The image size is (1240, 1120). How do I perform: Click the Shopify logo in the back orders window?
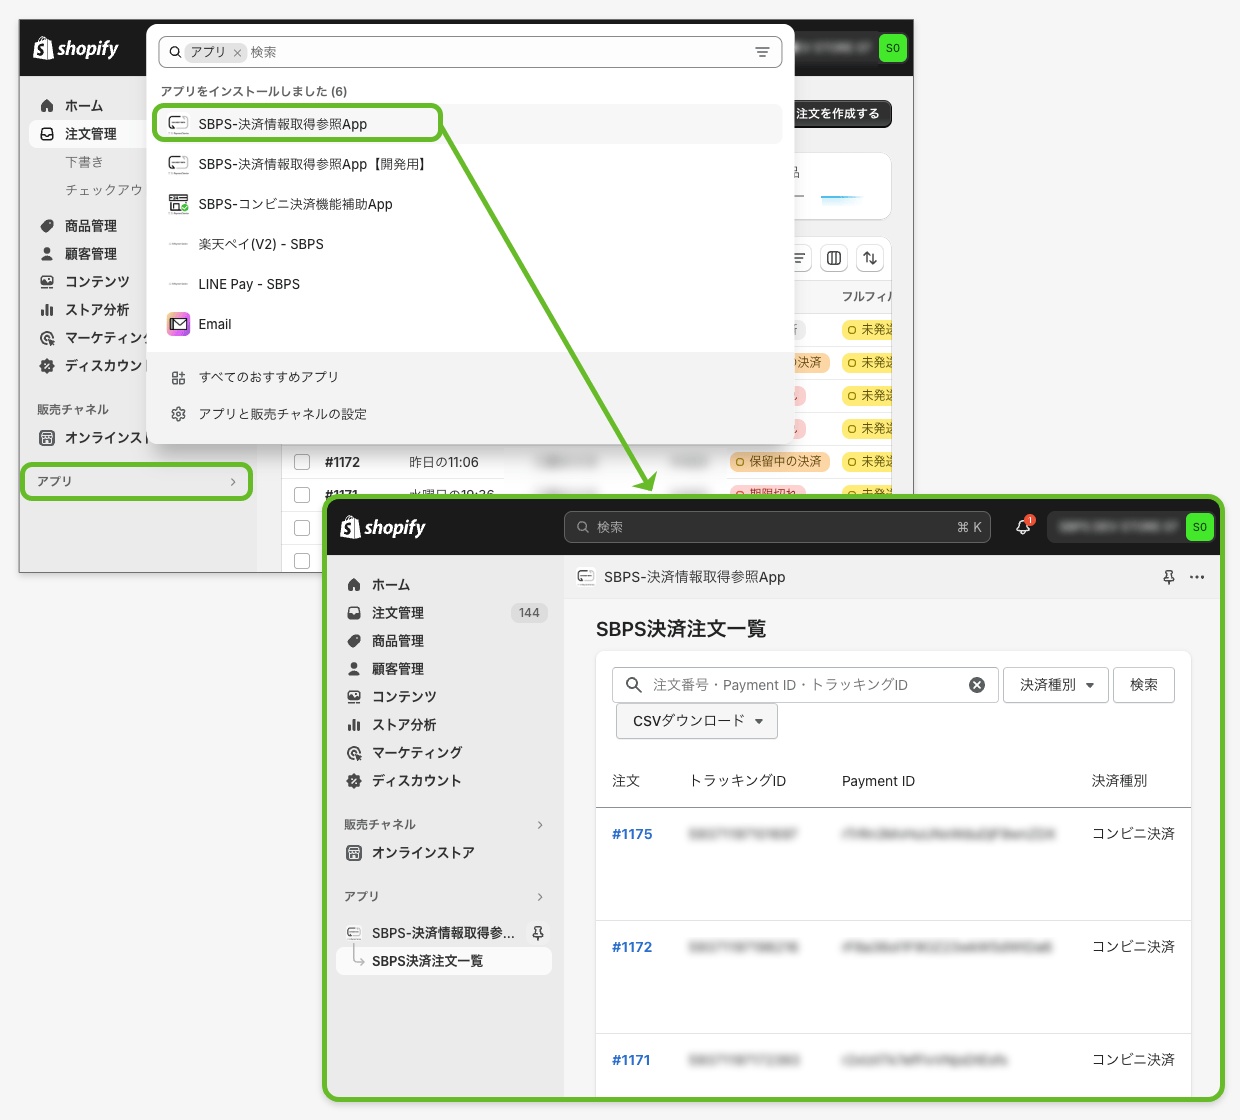tap(76, 48)
